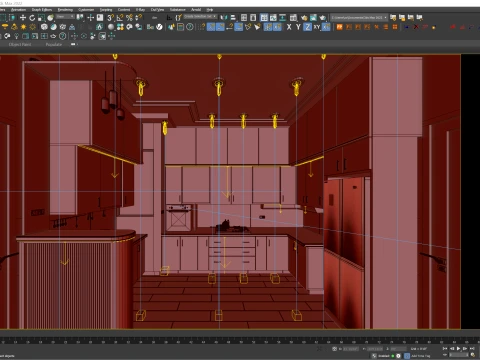Screen dimensions: 480x360
Task: Toggle the 3D Snaps button
Action: [x=111, y=18]
